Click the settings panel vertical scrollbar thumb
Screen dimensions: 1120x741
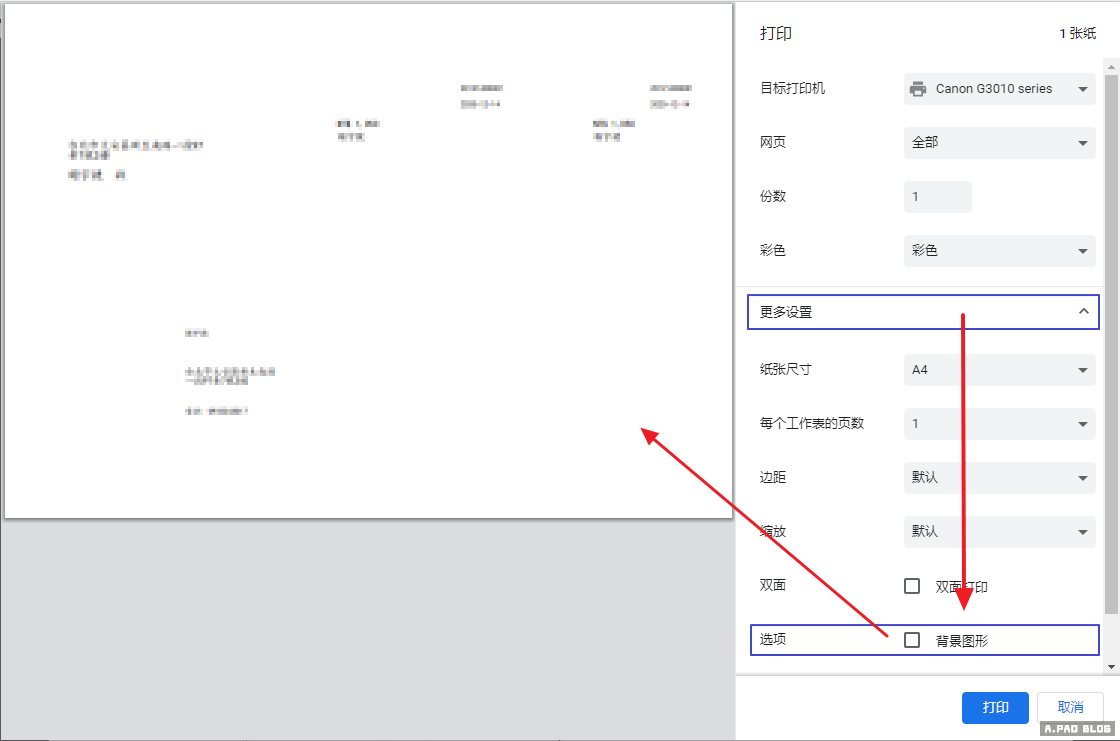pyautogui.click(x=1111, y=340)
